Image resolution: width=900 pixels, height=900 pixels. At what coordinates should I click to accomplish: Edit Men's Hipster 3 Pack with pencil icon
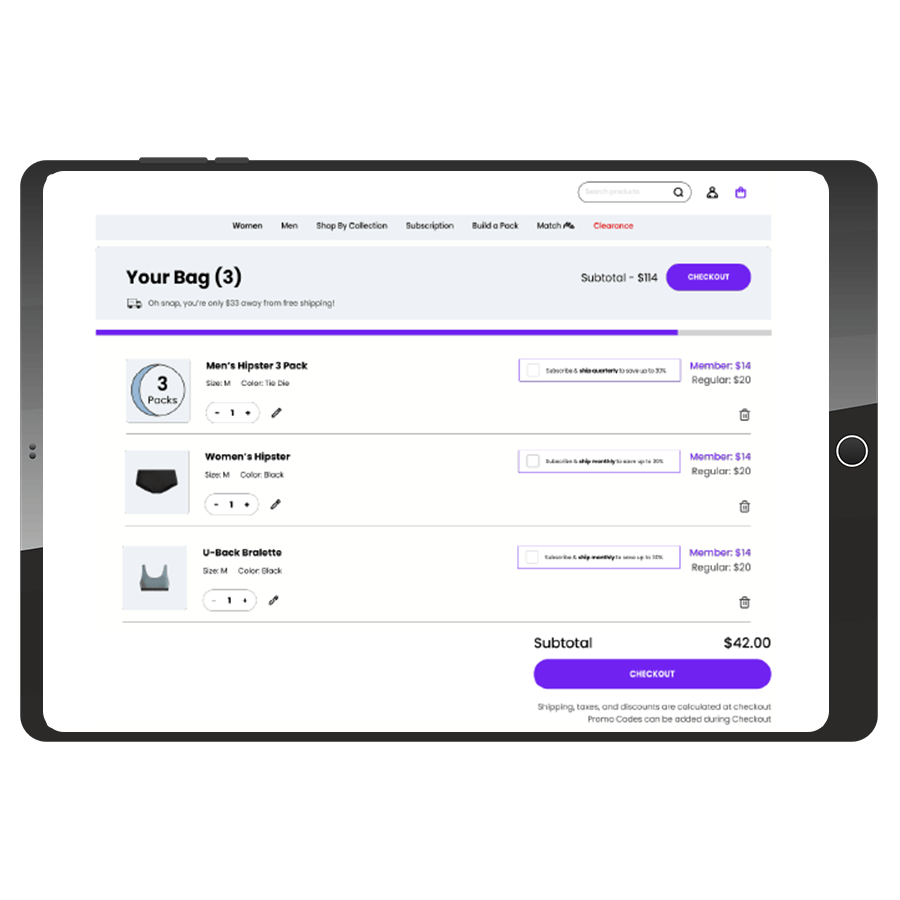(276, 413)
